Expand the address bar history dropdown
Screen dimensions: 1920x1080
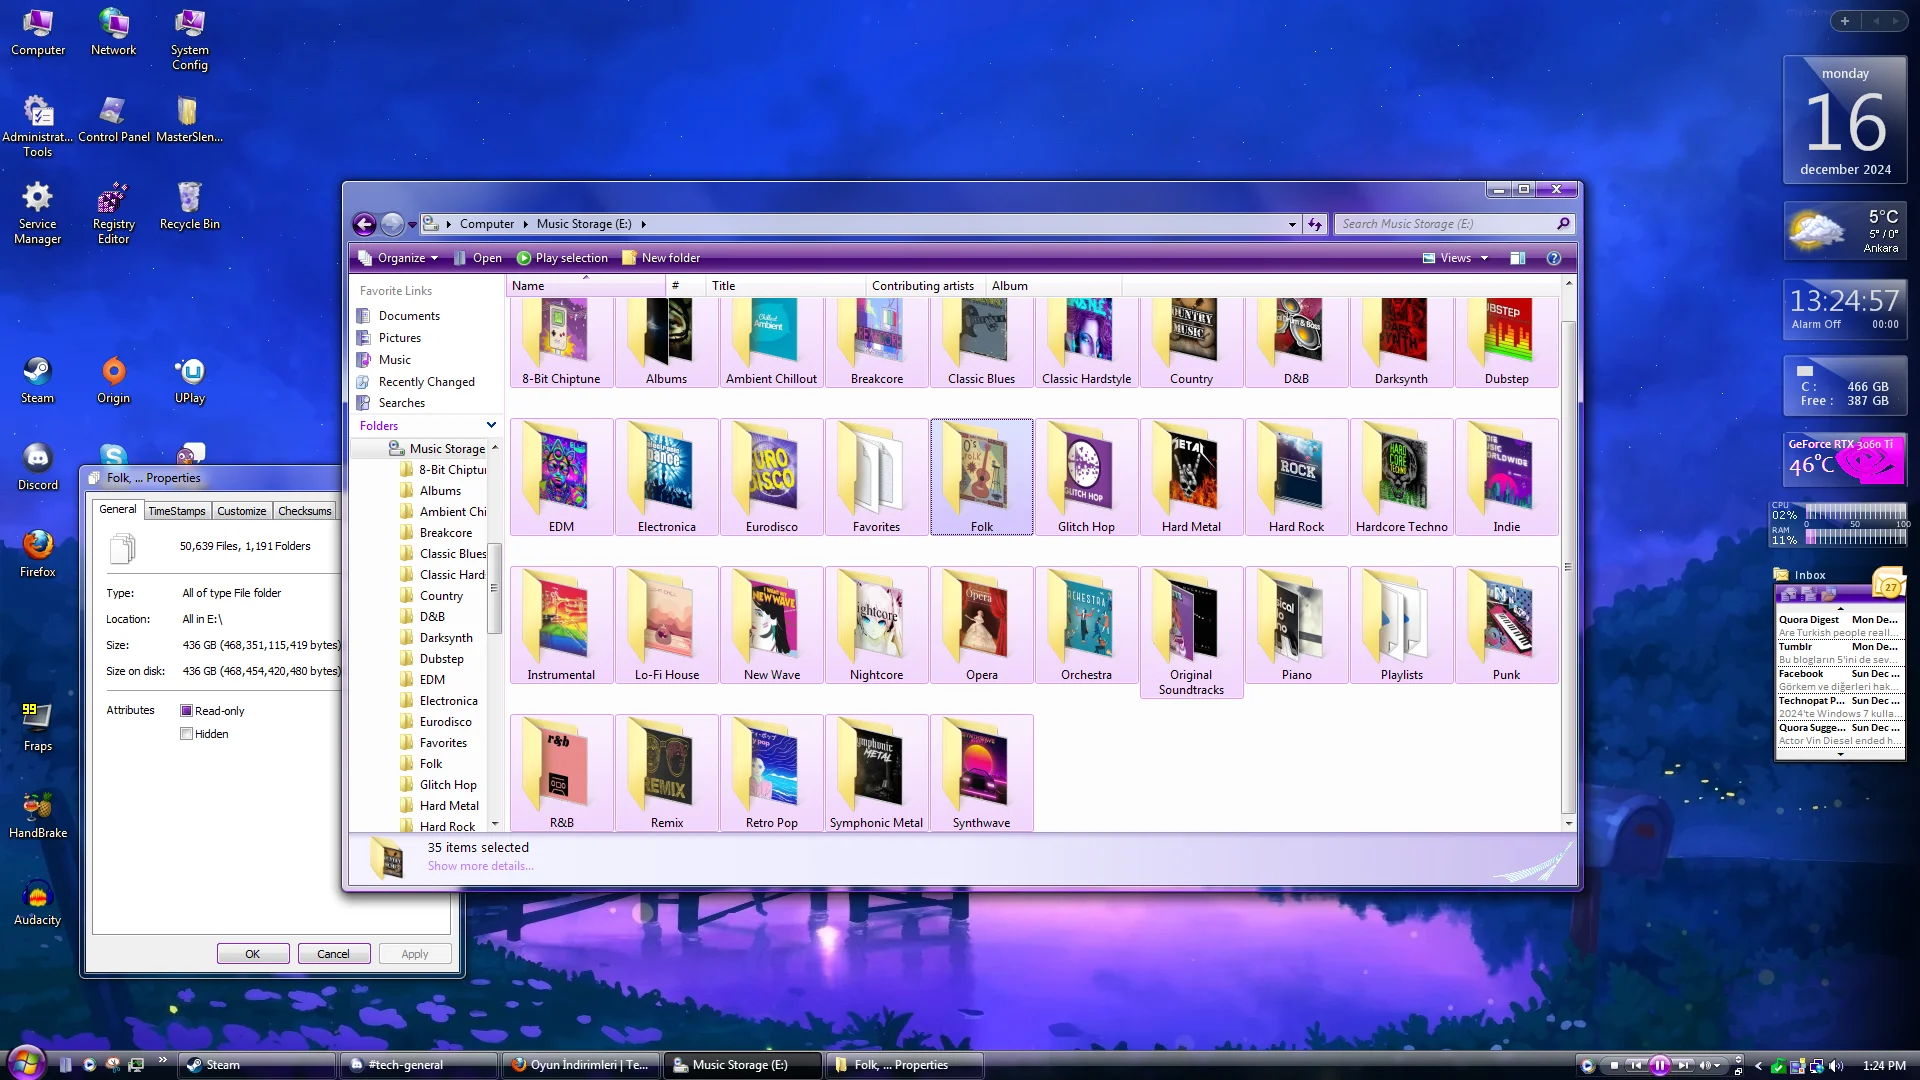coord(1292,224)
